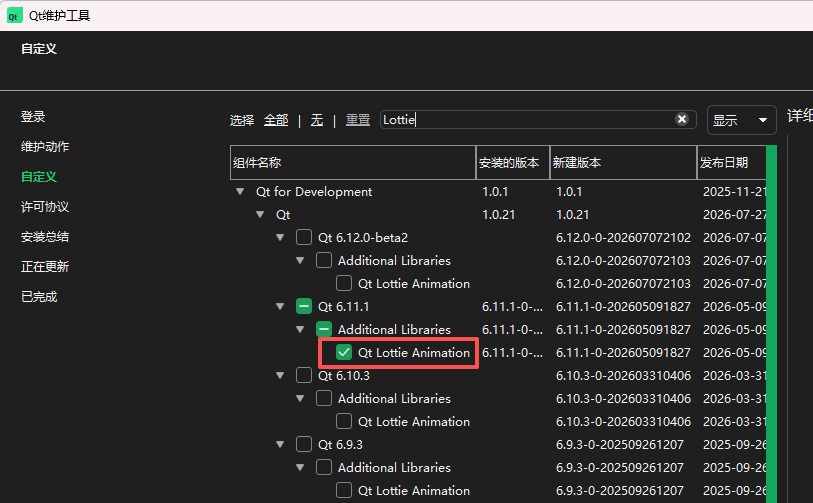
Task: Collapse Additional Libraries arrow under Qt 6.12.0-beta2
Action: coord(300,260)
